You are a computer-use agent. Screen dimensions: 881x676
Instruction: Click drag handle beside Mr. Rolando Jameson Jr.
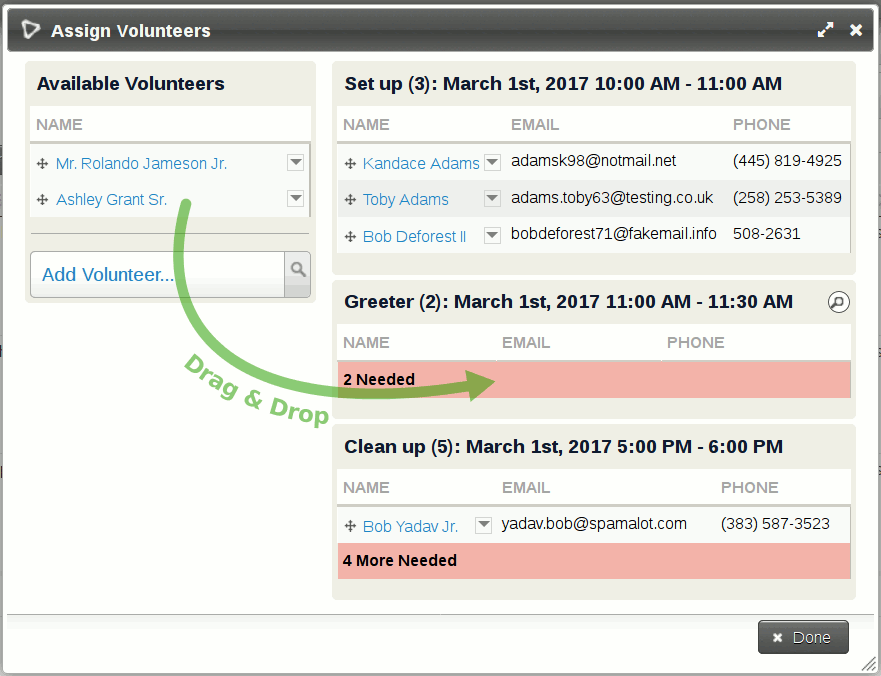[42, 164]
